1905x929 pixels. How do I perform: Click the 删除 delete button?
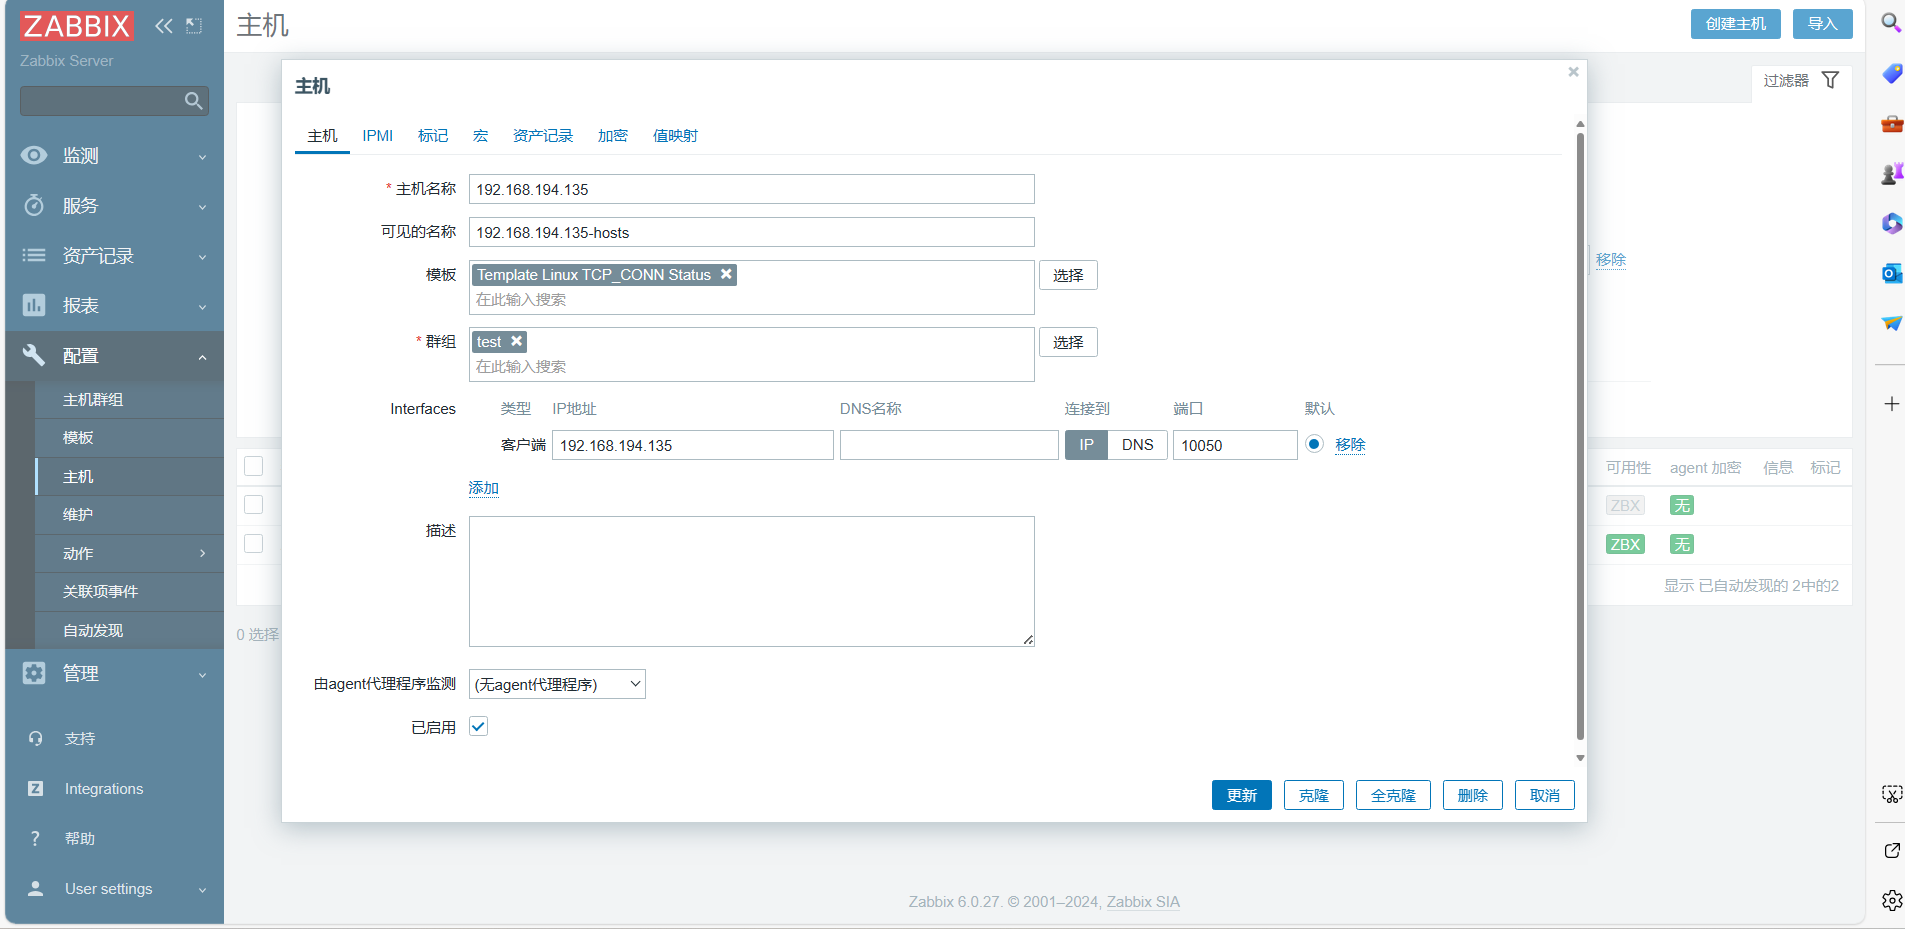(1472, 795)
